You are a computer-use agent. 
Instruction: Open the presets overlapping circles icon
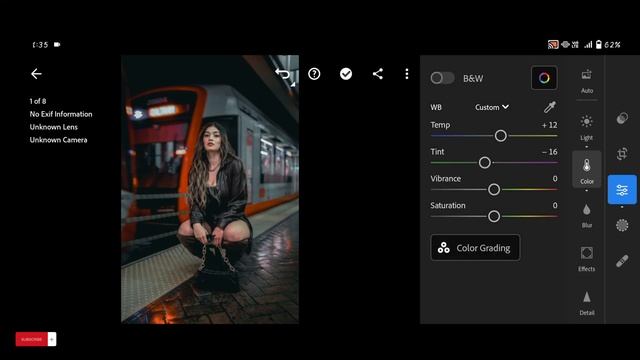[622, 118]
